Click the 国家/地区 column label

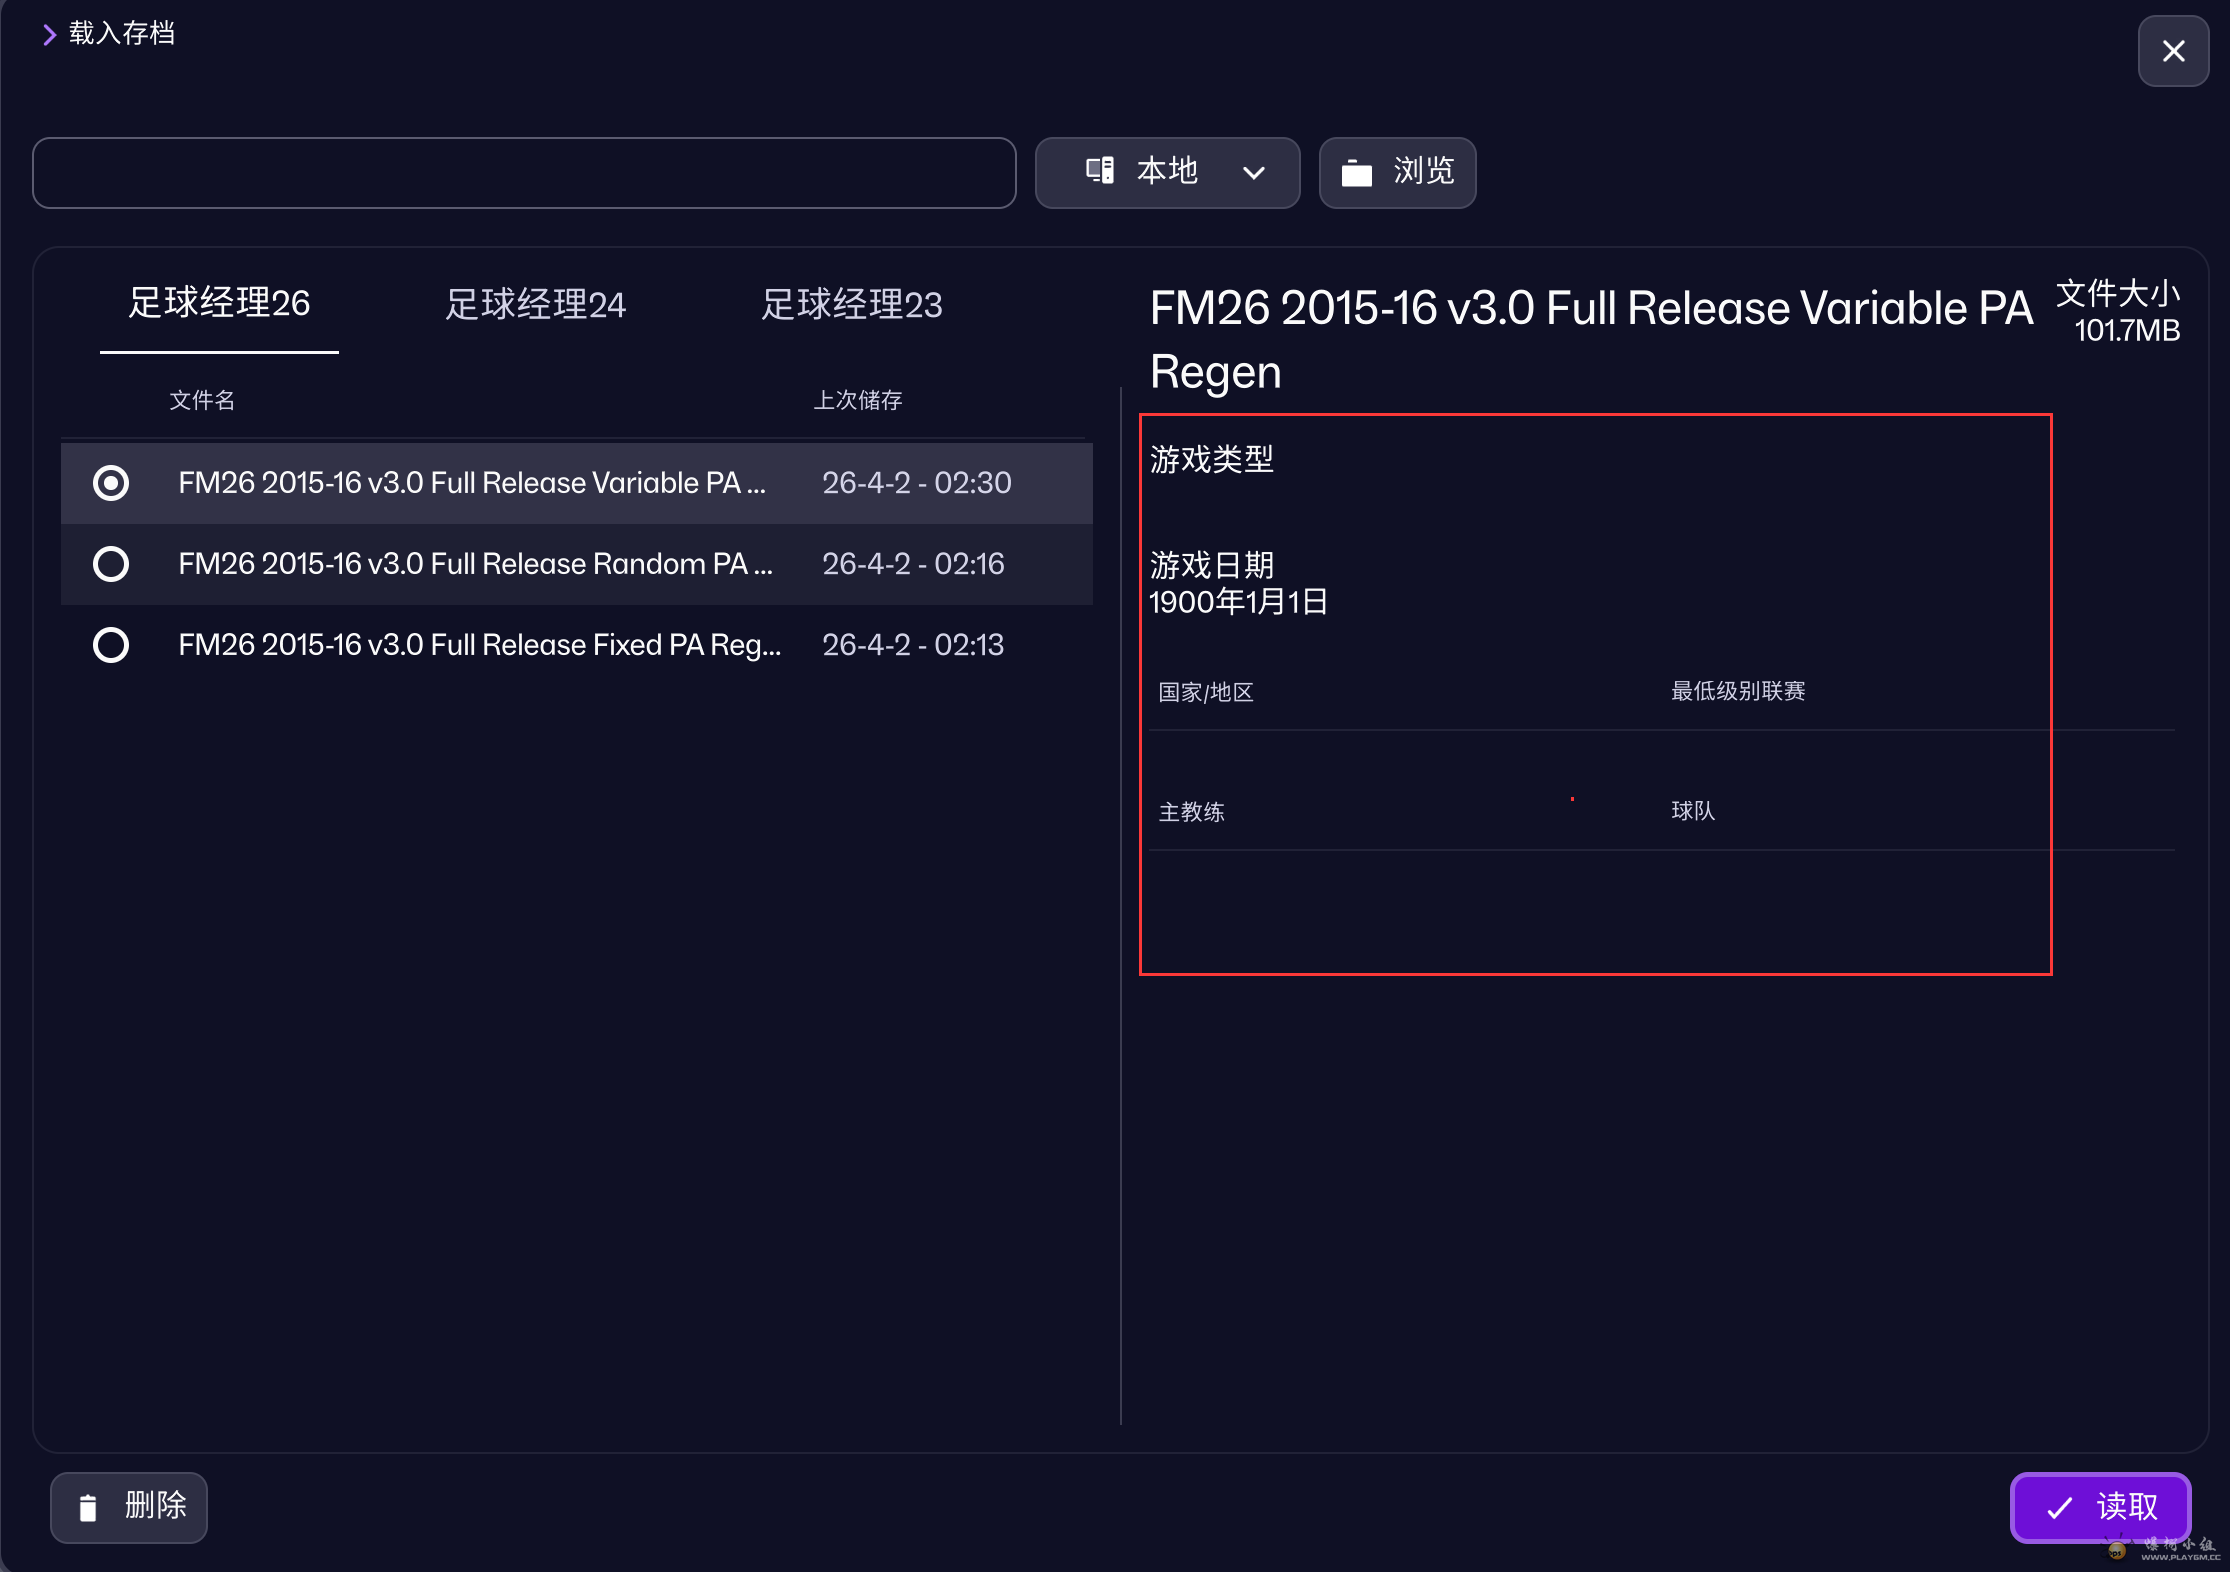pyautogui.click(x=1206, y=692)
